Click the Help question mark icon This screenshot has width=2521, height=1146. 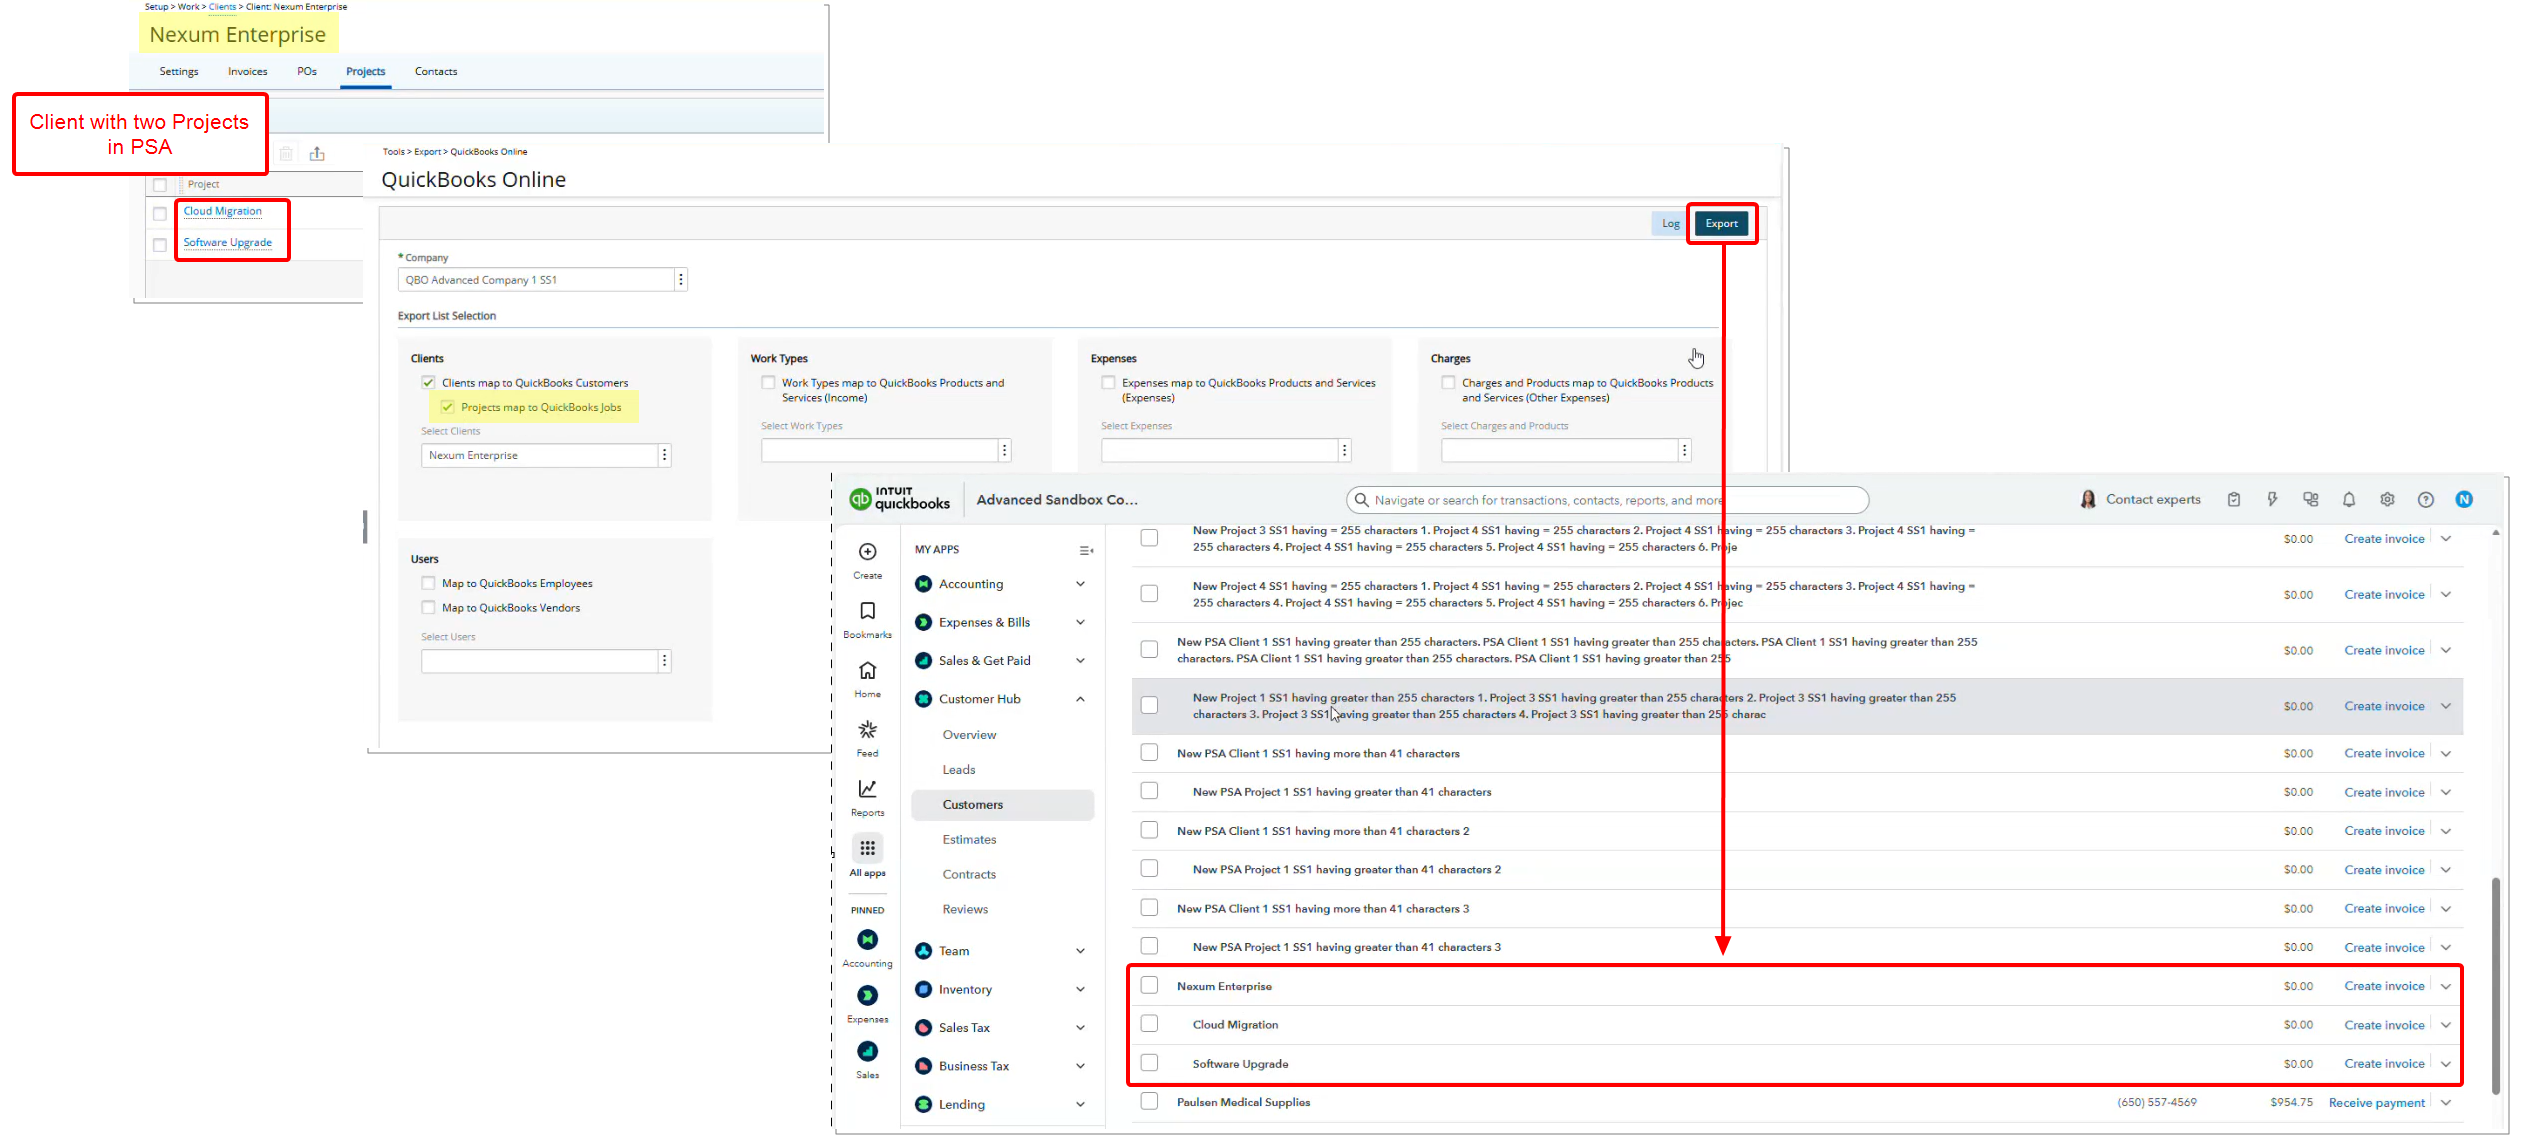tap(2426, 500)
